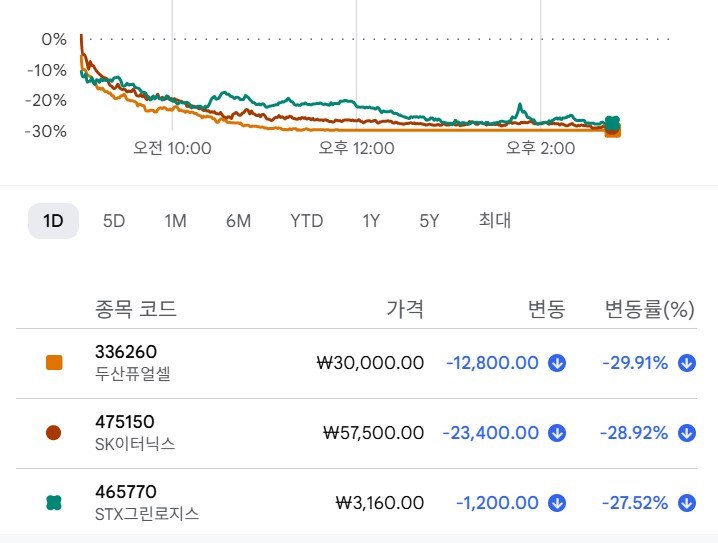The image size is (718, 543).
Task: Click the down arrow beside -12,800.00
Action: coord(557,363)
